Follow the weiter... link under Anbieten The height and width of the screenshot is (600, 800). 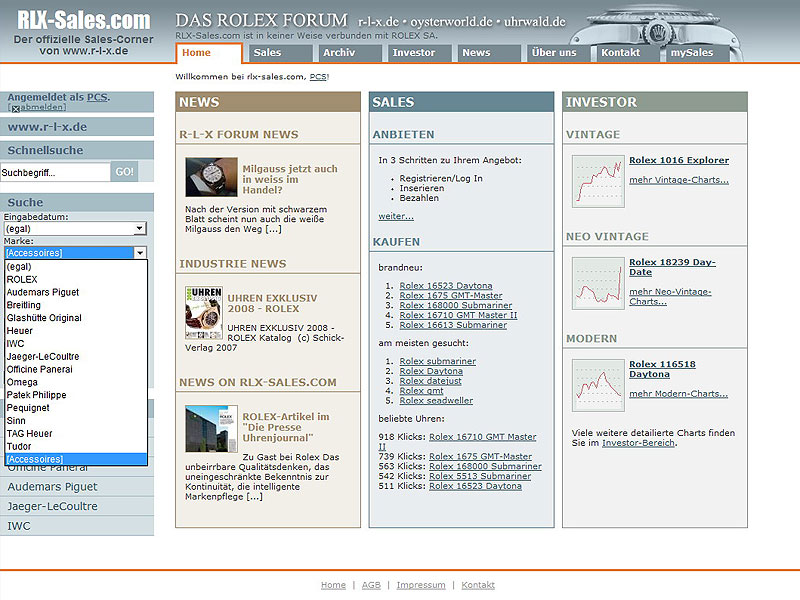pyautogui.click(x=396, y=216)
